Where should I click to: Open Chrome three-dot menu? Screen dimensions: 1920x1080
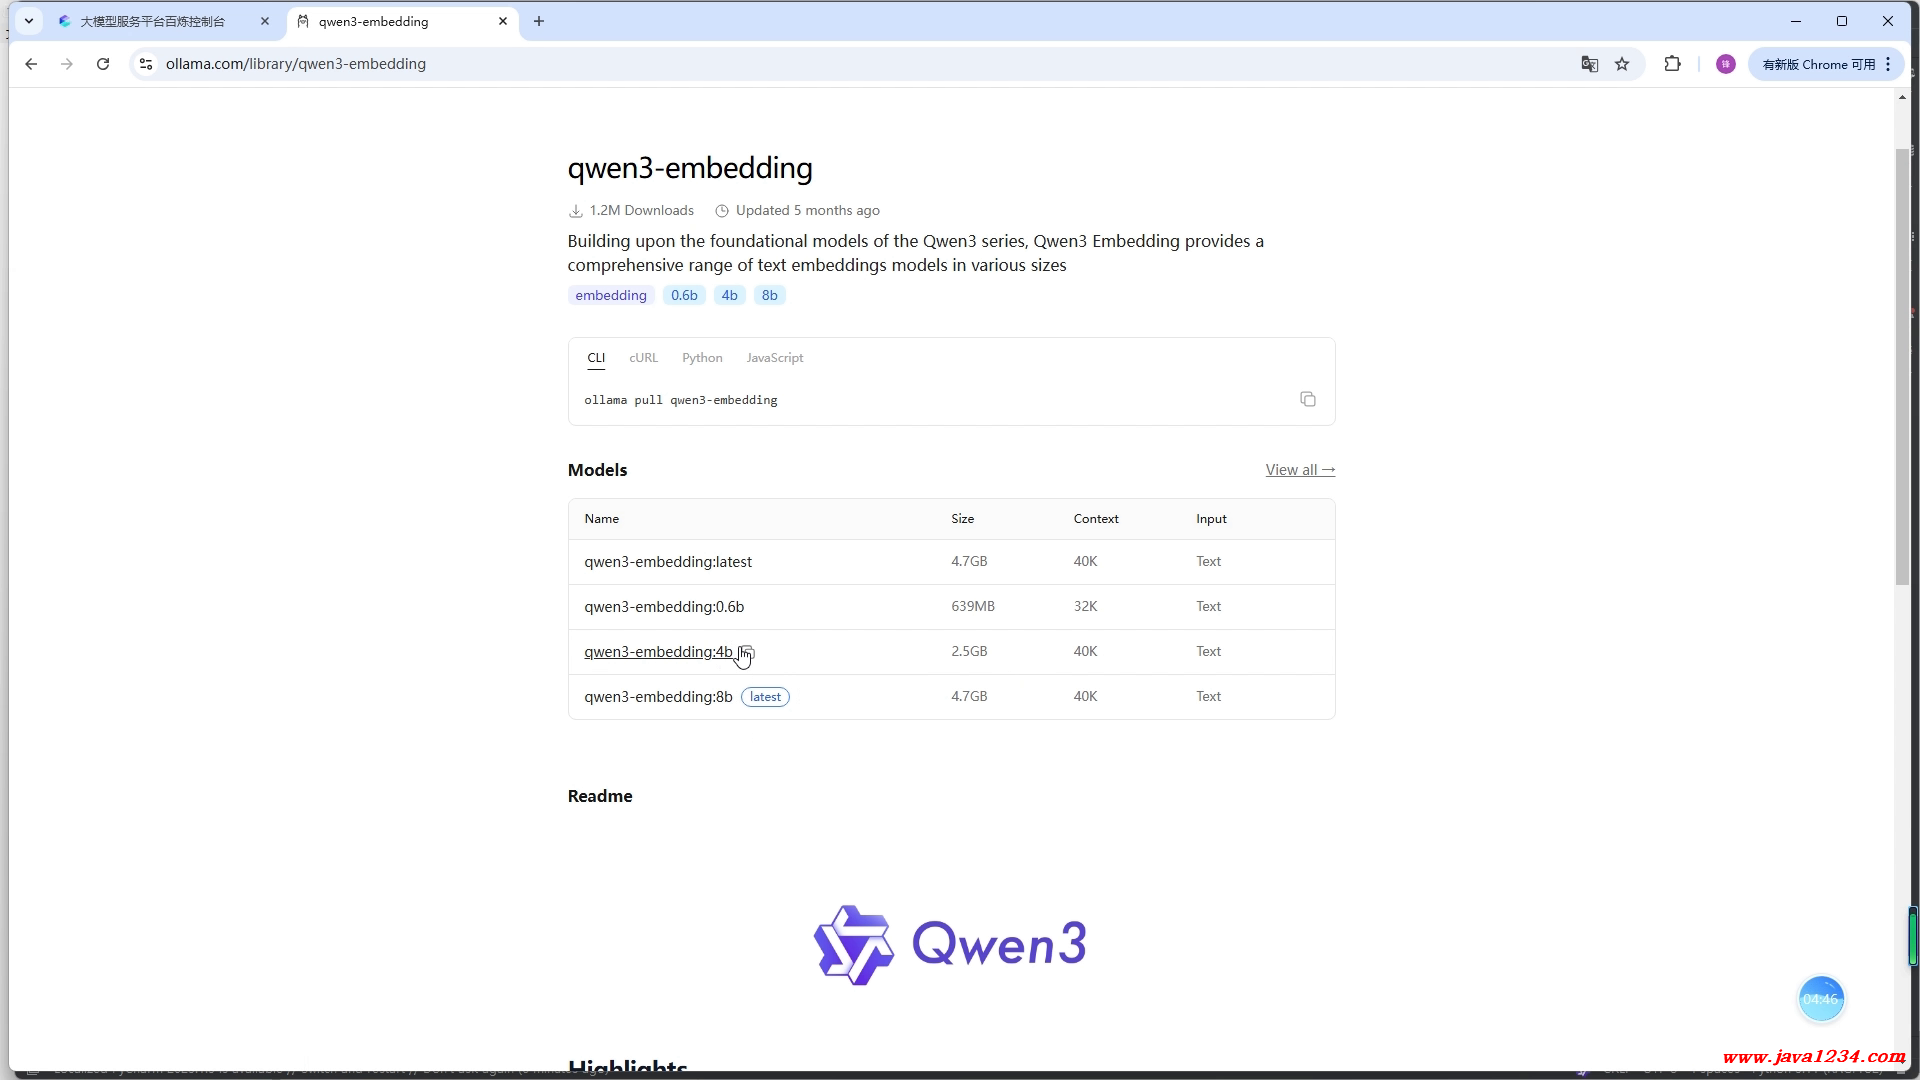tap(1888, 64)
